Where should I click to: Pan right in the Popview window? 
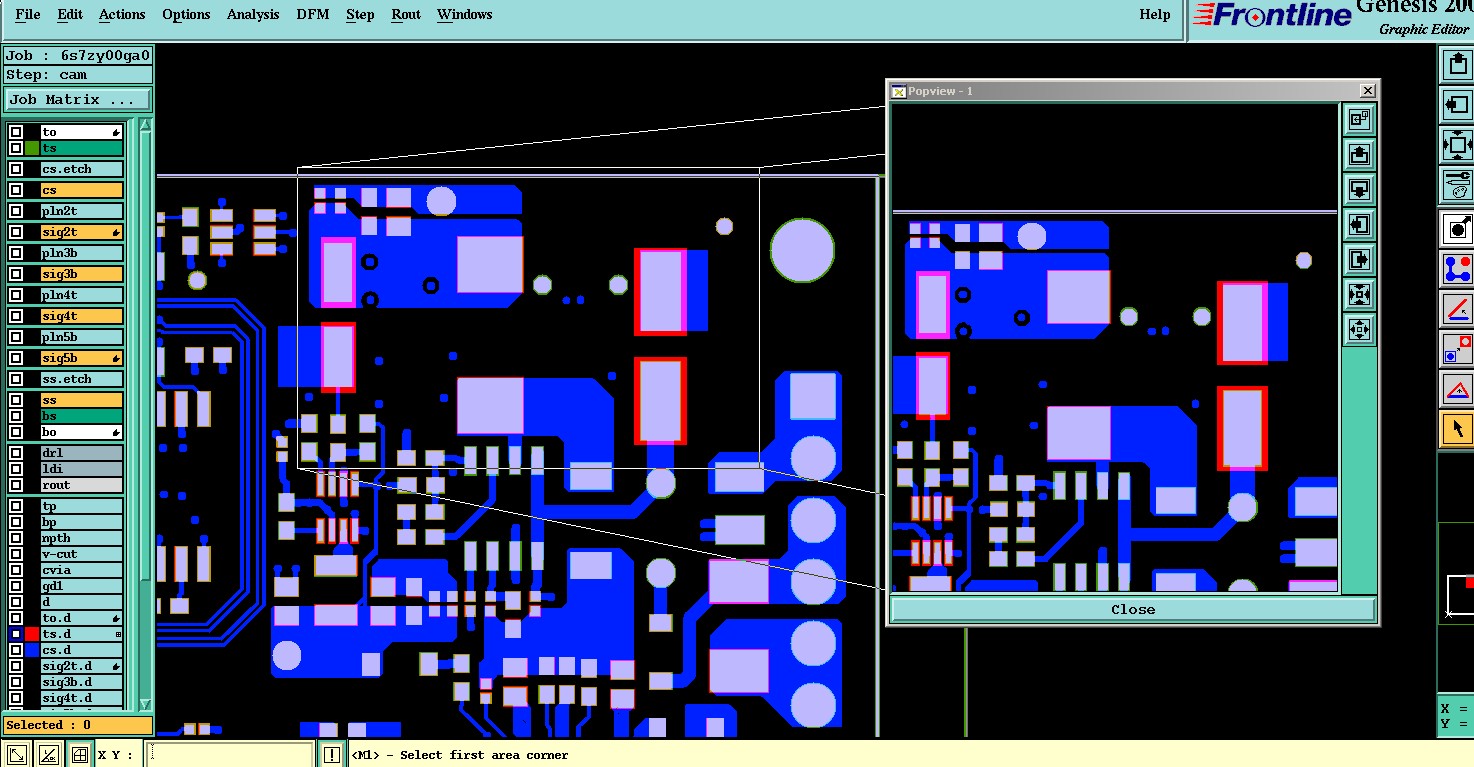pyautogui.click(x=1359, y=260)
